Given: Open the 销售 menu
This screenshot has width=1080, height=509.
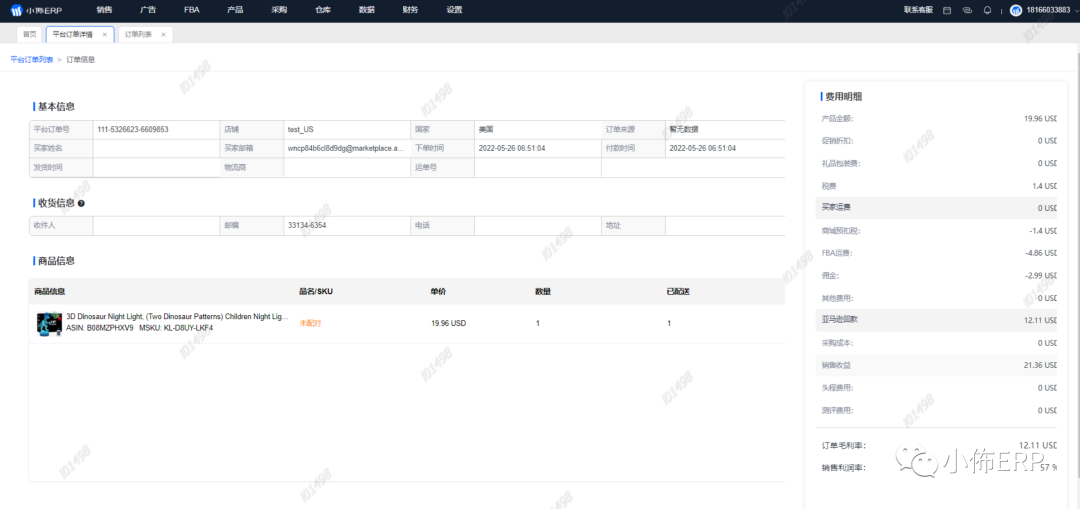Looking at the screenshot, I should pyautogui.click(x=105, y=10).
